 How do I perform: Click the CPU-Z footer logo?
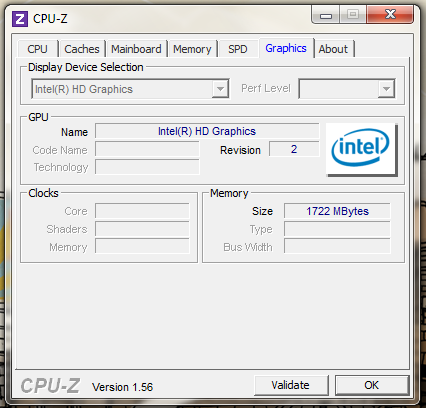50,386
